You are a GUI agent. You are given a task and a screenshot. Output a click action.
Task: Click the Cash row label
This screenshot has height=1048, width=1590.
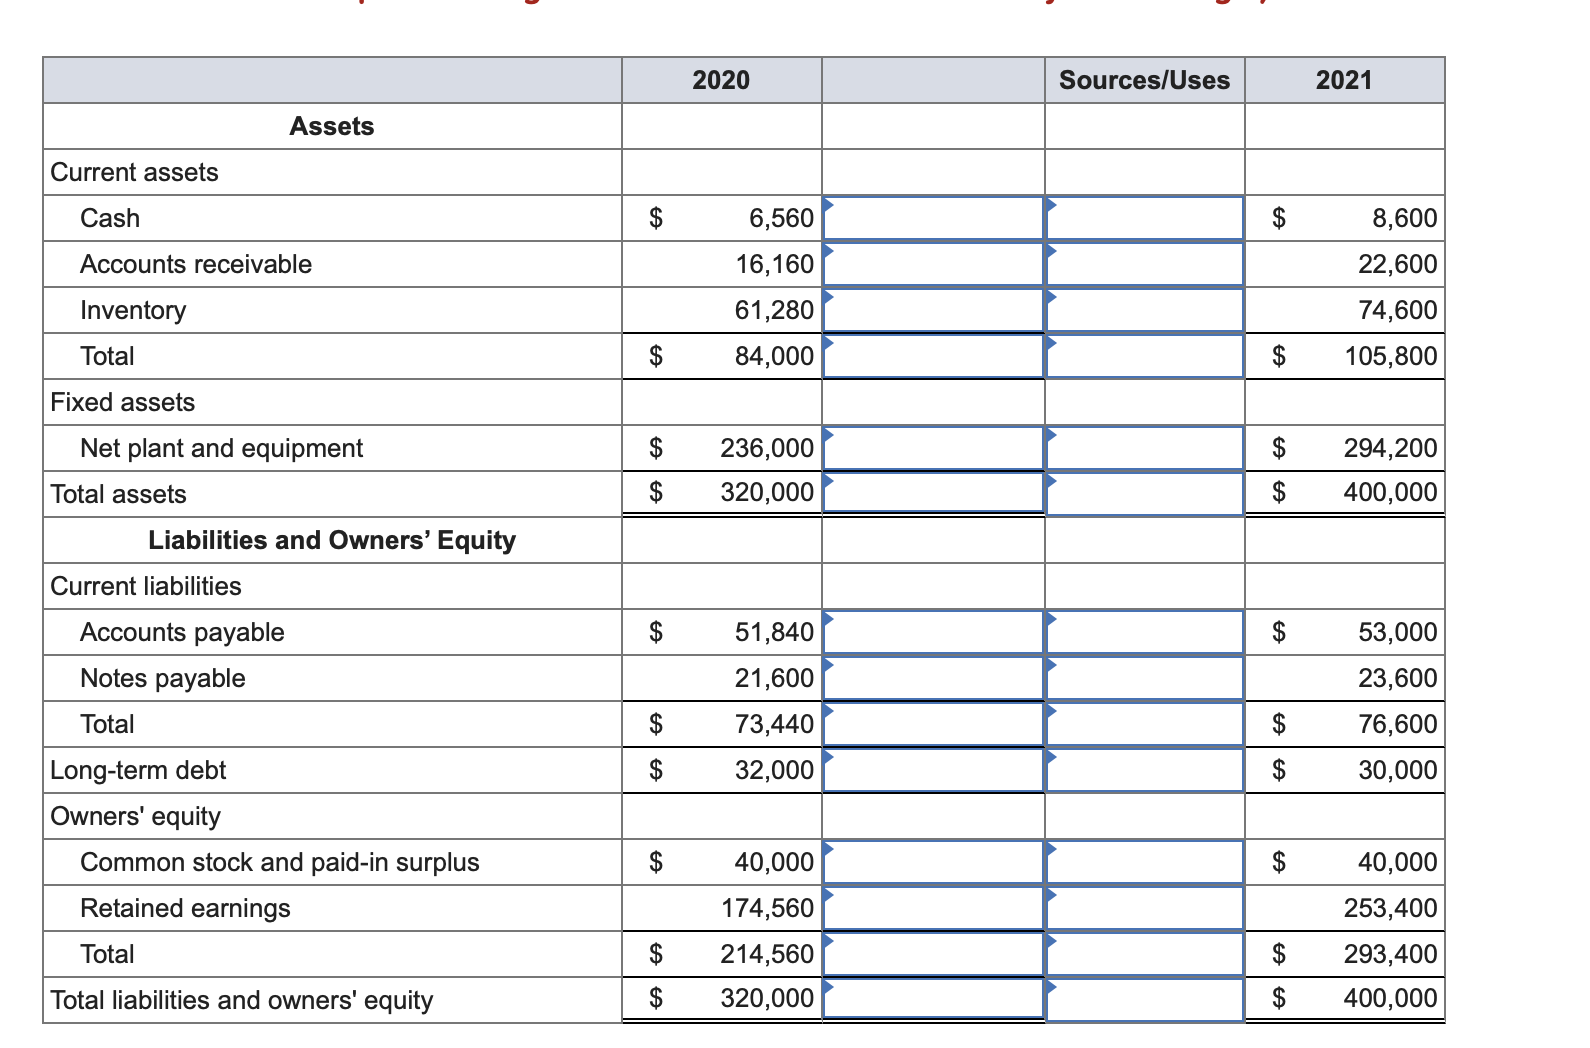point(110,218)
